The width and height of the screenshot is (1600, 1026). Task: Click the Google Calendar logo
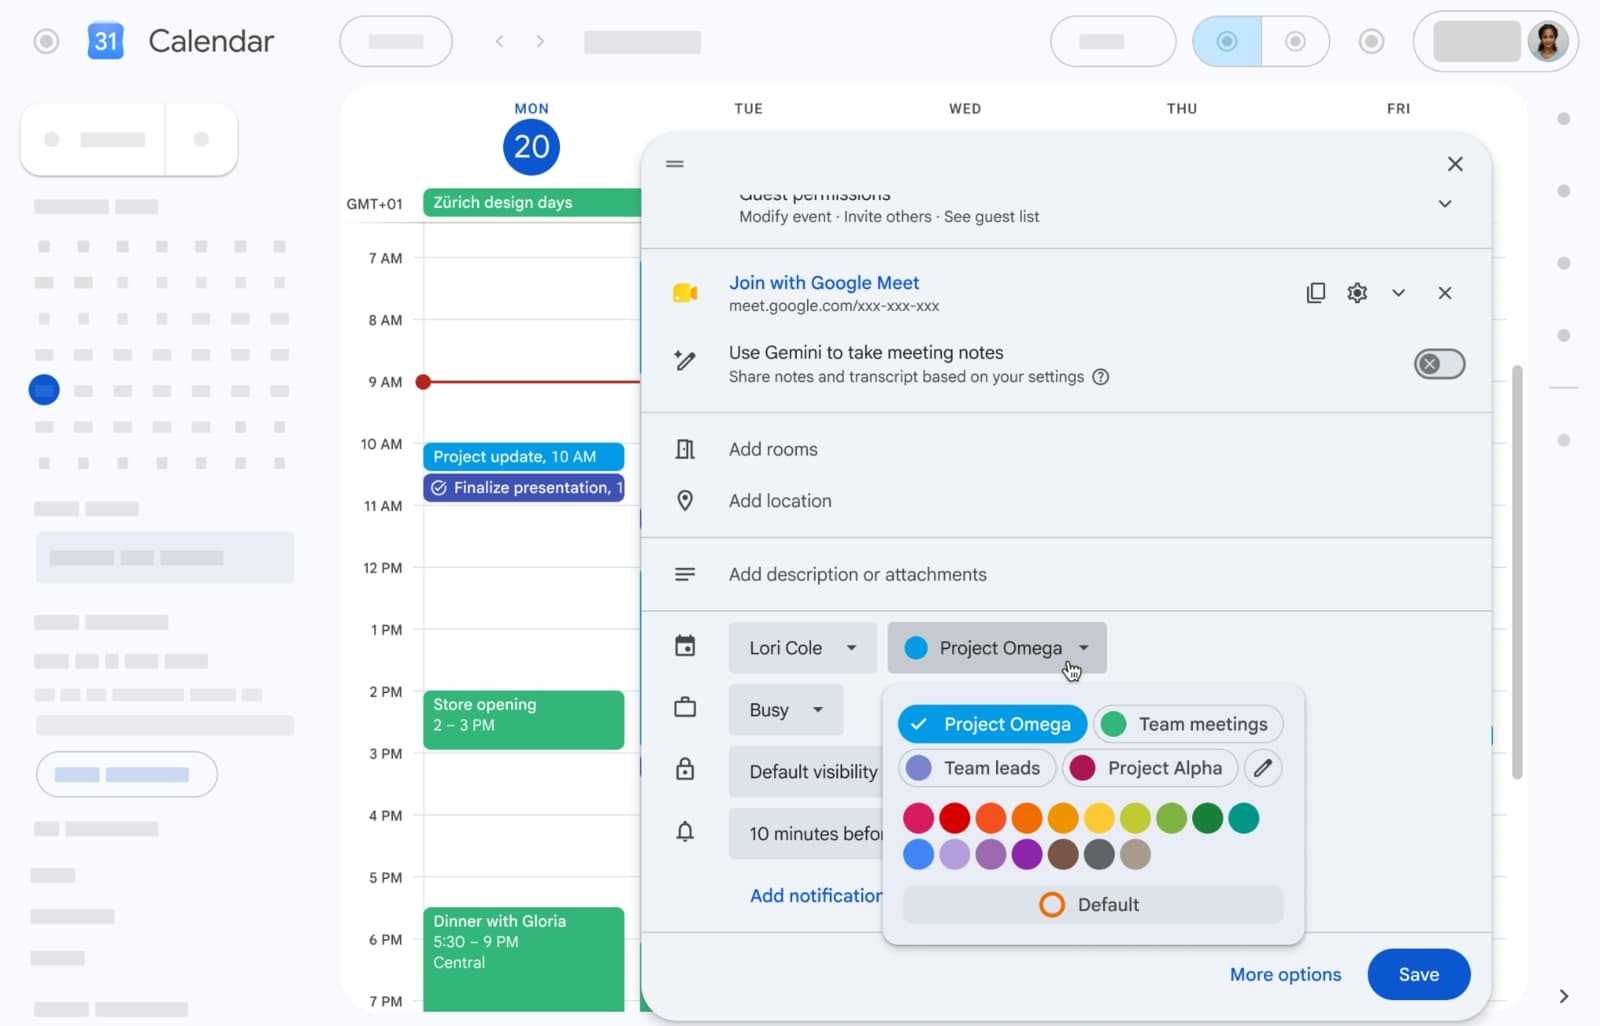tap(106, 41)
